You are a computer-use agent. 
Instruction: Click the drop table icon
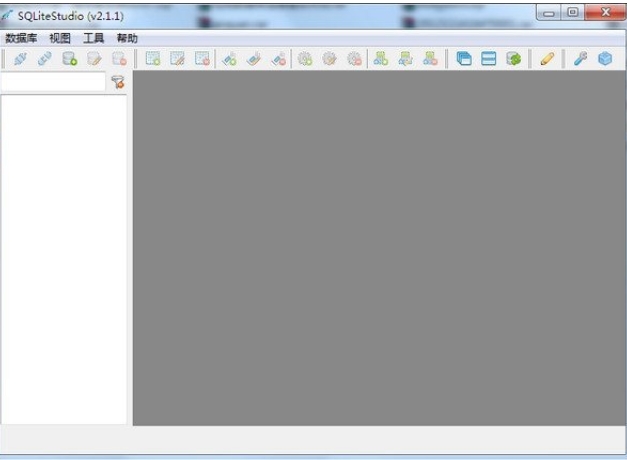202,59
